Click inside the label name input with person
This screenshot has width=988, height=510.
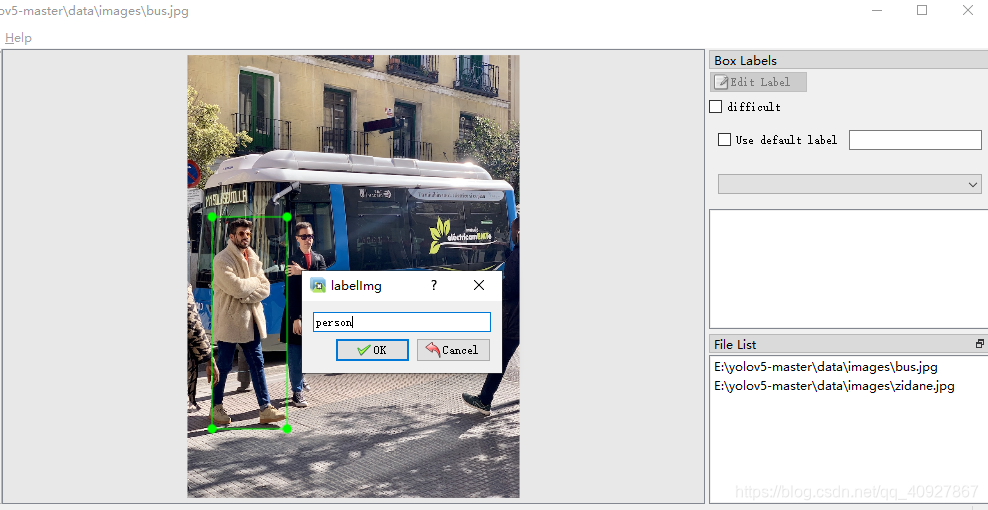tap(402, 322)
